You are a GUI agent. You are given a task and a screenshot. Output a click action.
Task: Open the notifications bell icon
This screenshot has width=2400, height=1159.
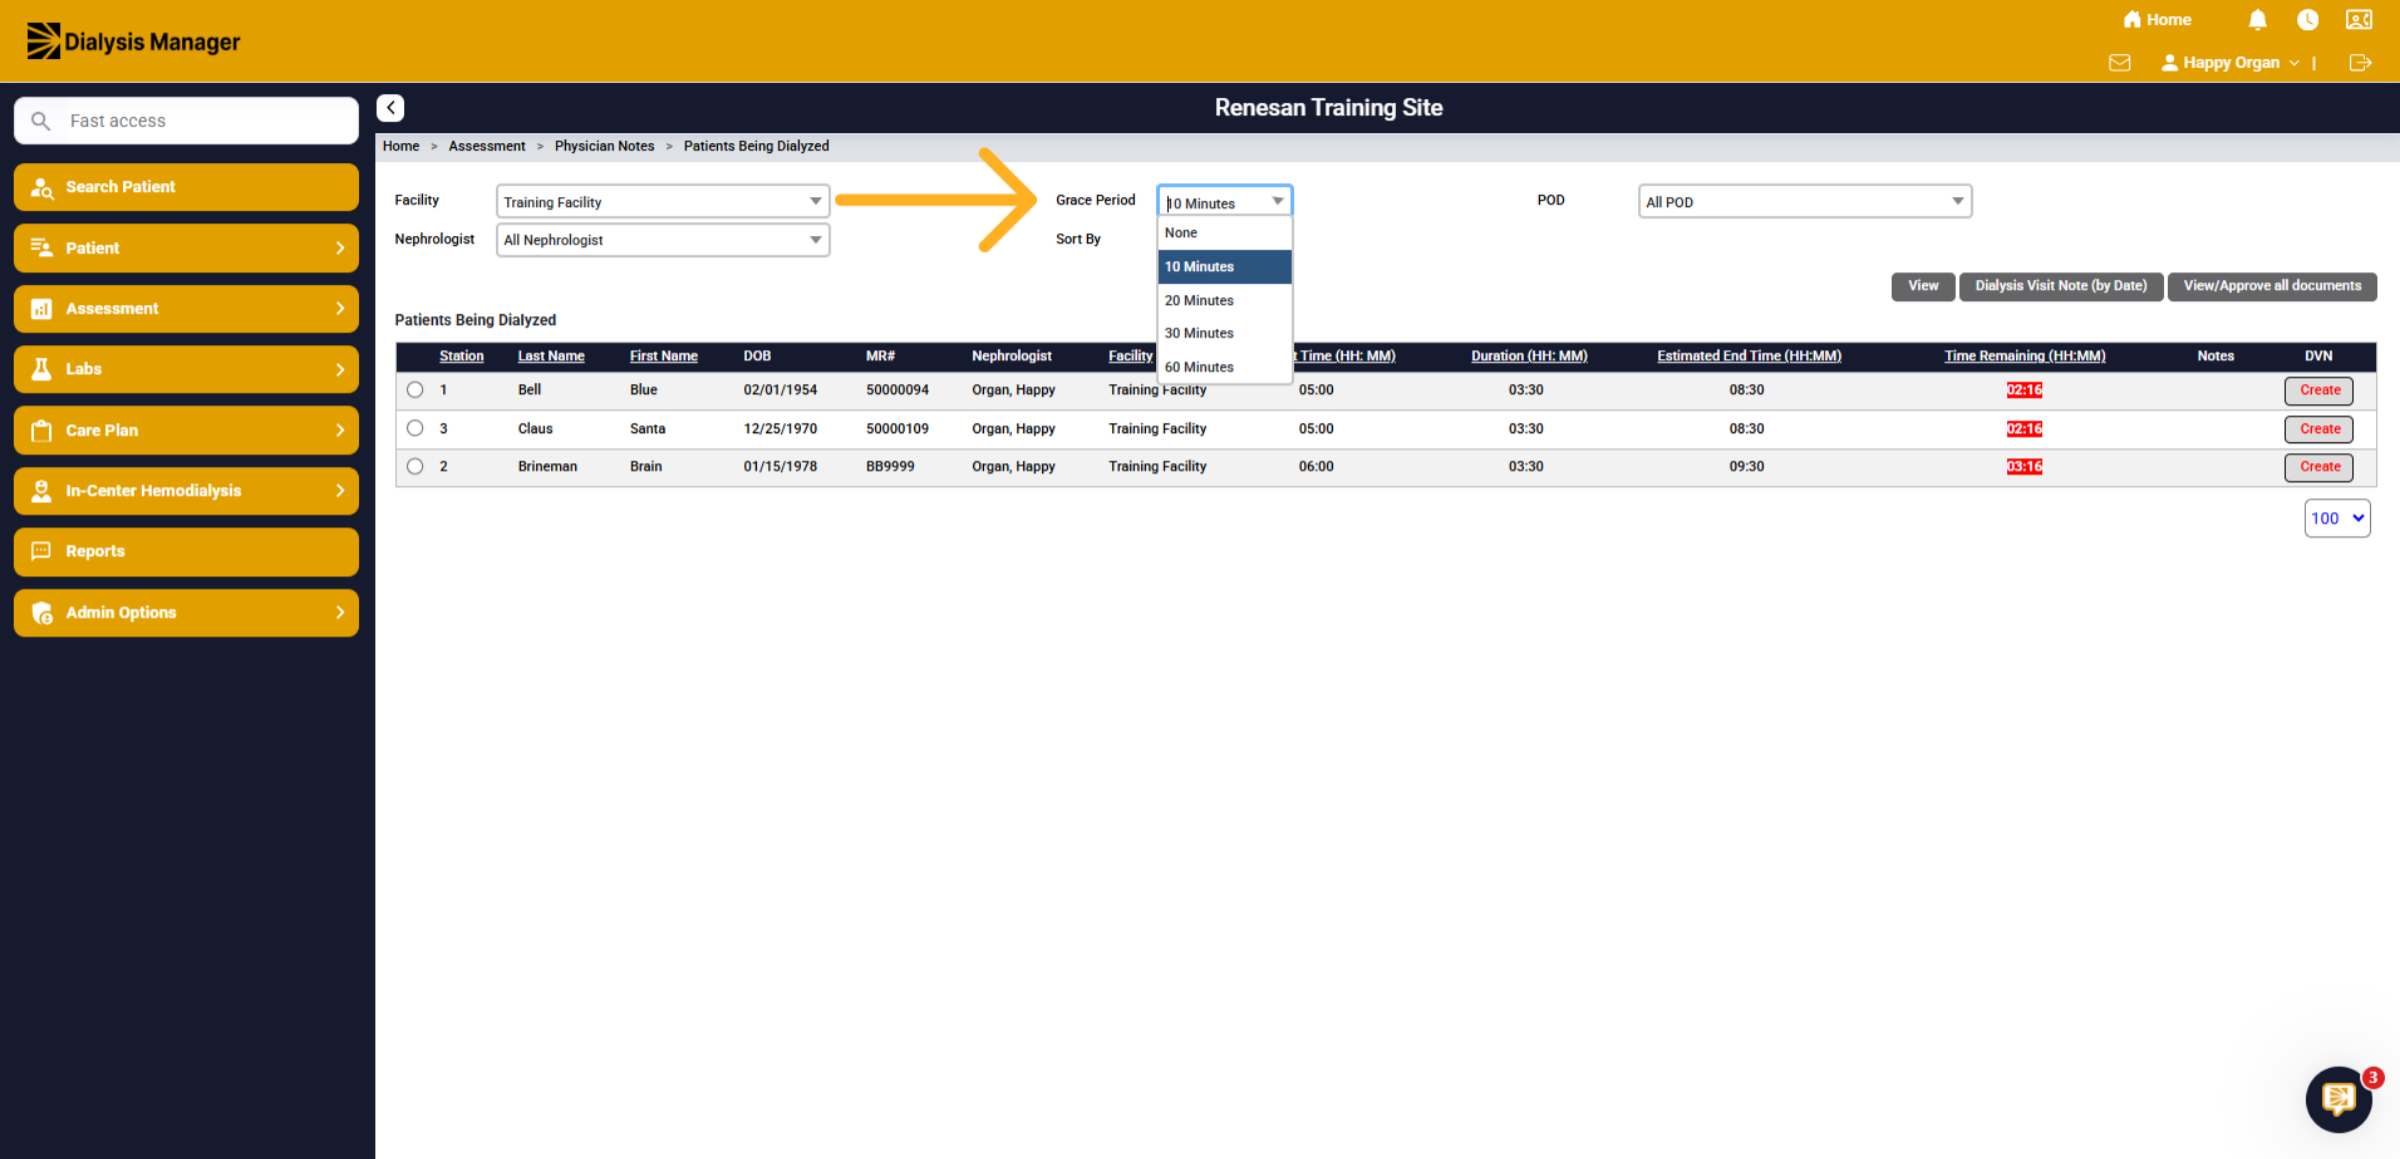(2257, 20)
